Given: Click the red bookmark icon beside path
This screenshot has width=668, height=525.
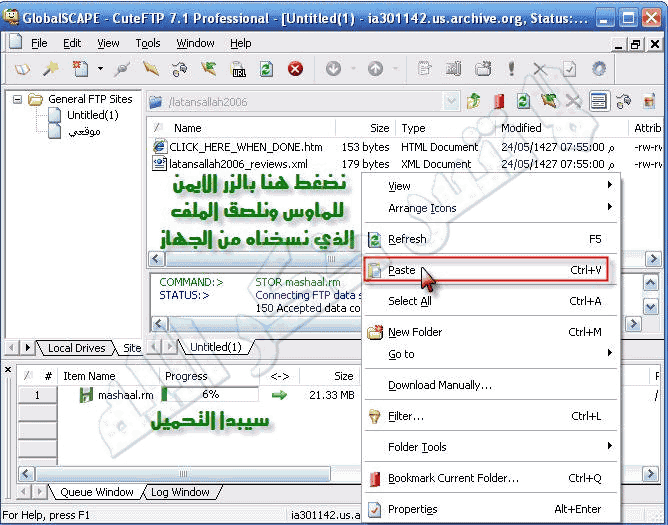Looking at the screenshot, I should [x=498, y=101].
